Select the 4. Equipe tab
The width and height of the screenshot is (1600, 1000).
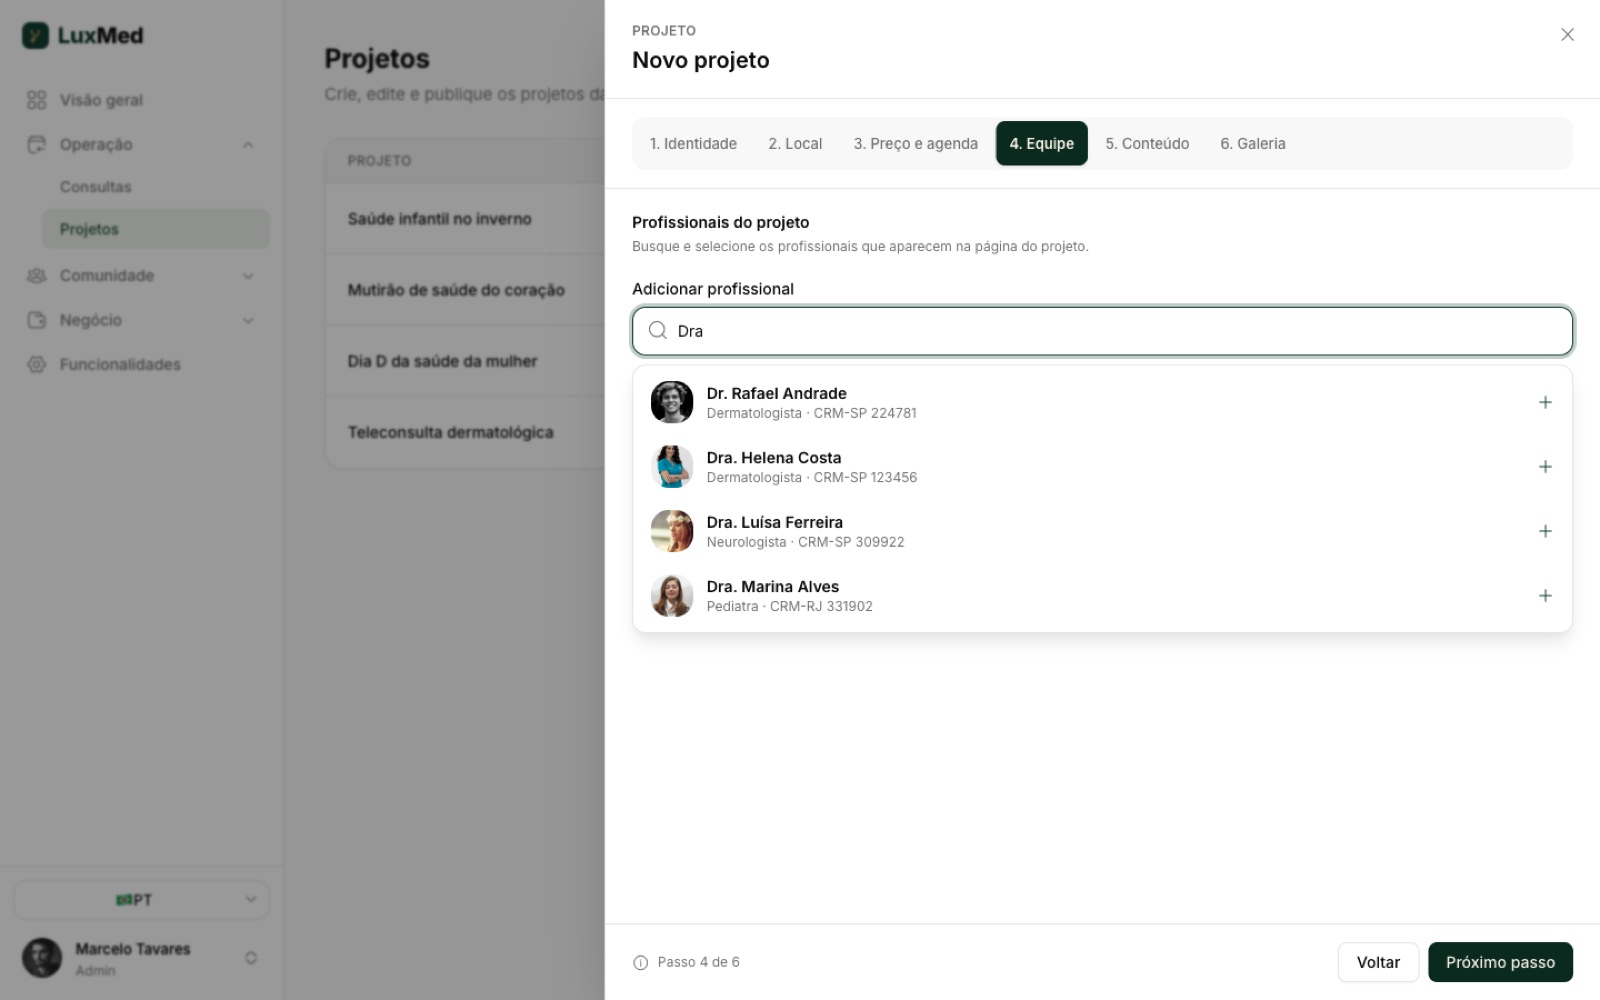1042,144
